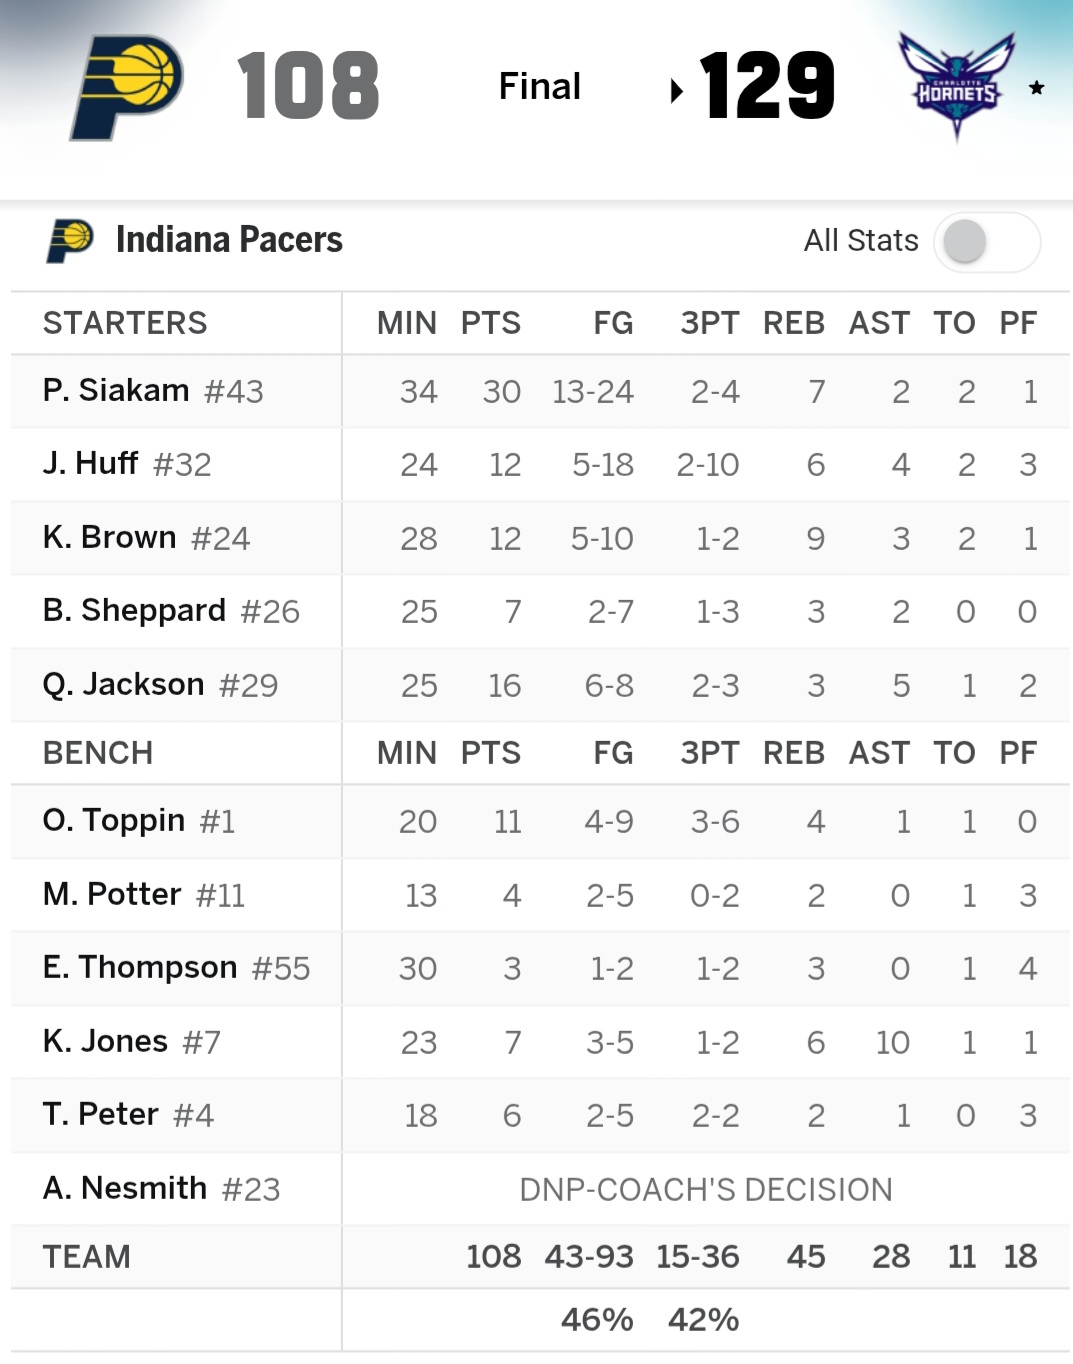Click the winner arrow beside 129
The height and width of the screenshot is (1364, 1073).
[677, 91]
